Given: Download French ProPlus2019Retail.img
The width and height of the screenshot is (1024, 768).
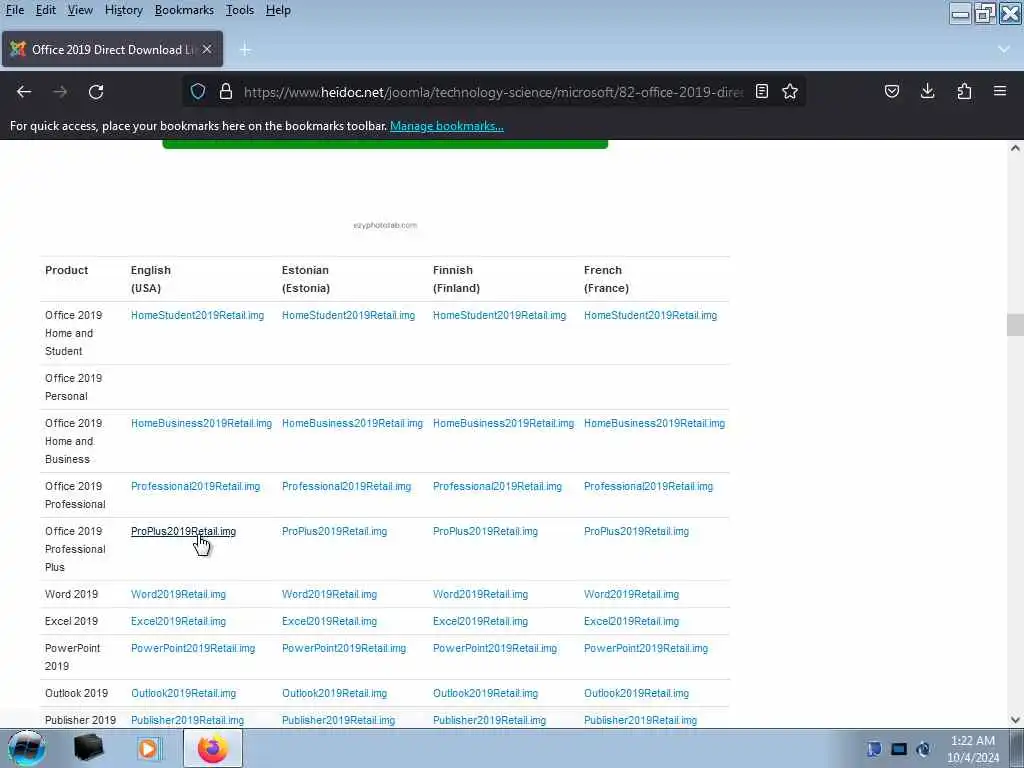Looking at the screenshot, I should (636, 532).
